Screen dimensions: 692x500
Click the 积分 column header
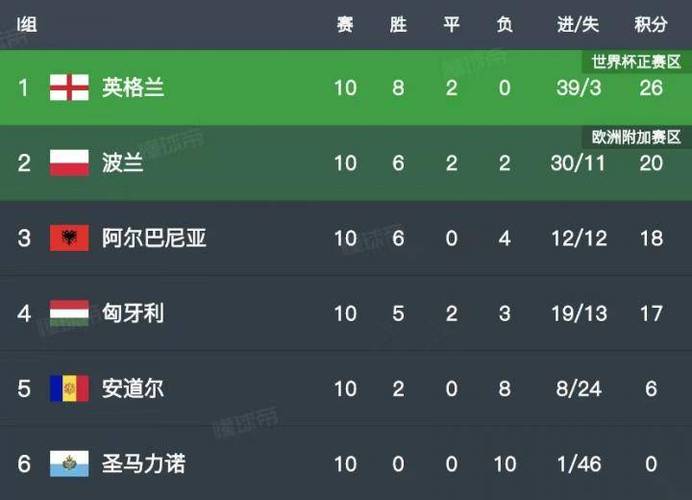tap(651, 24)
